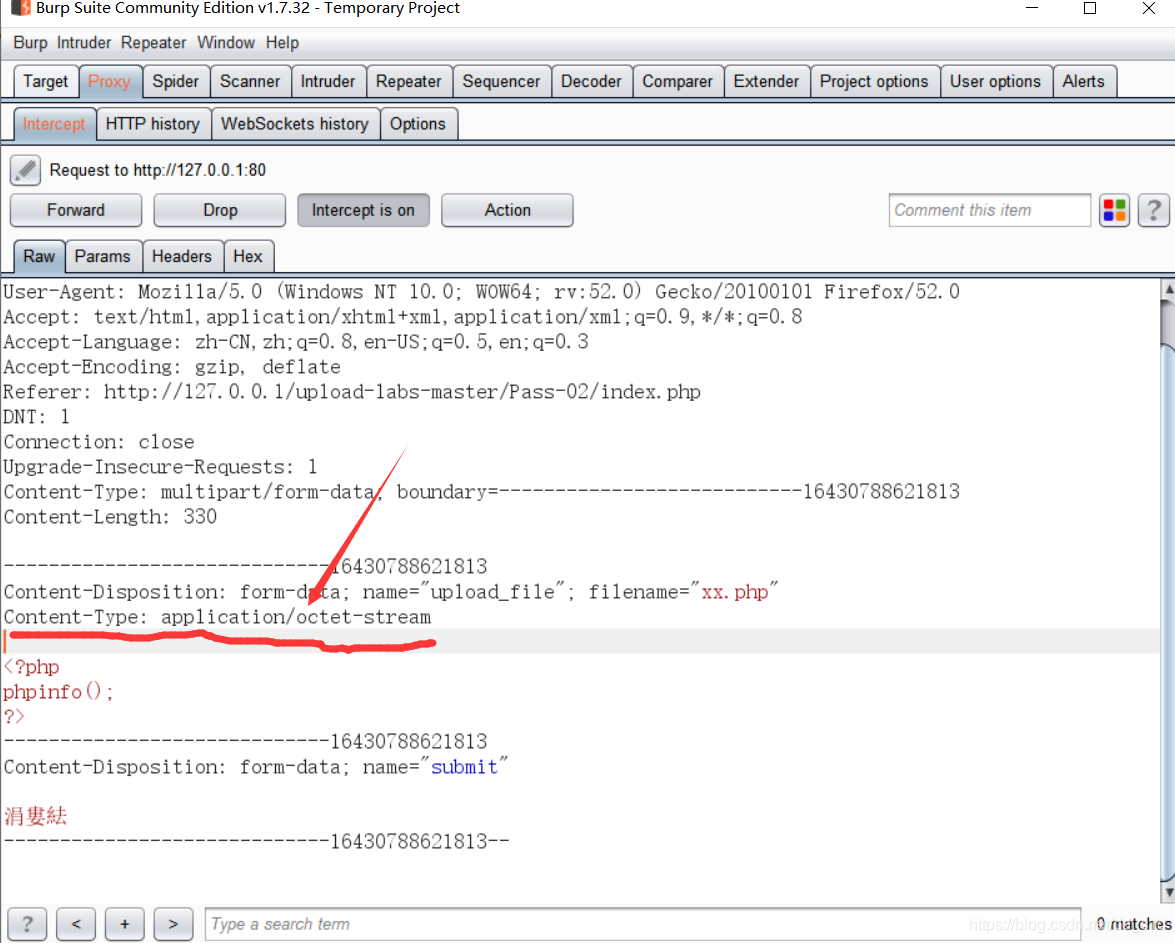This screenshot has height=943, width=1175.
Task: Click the help question mark near comment field
Action: [1153, 211]
